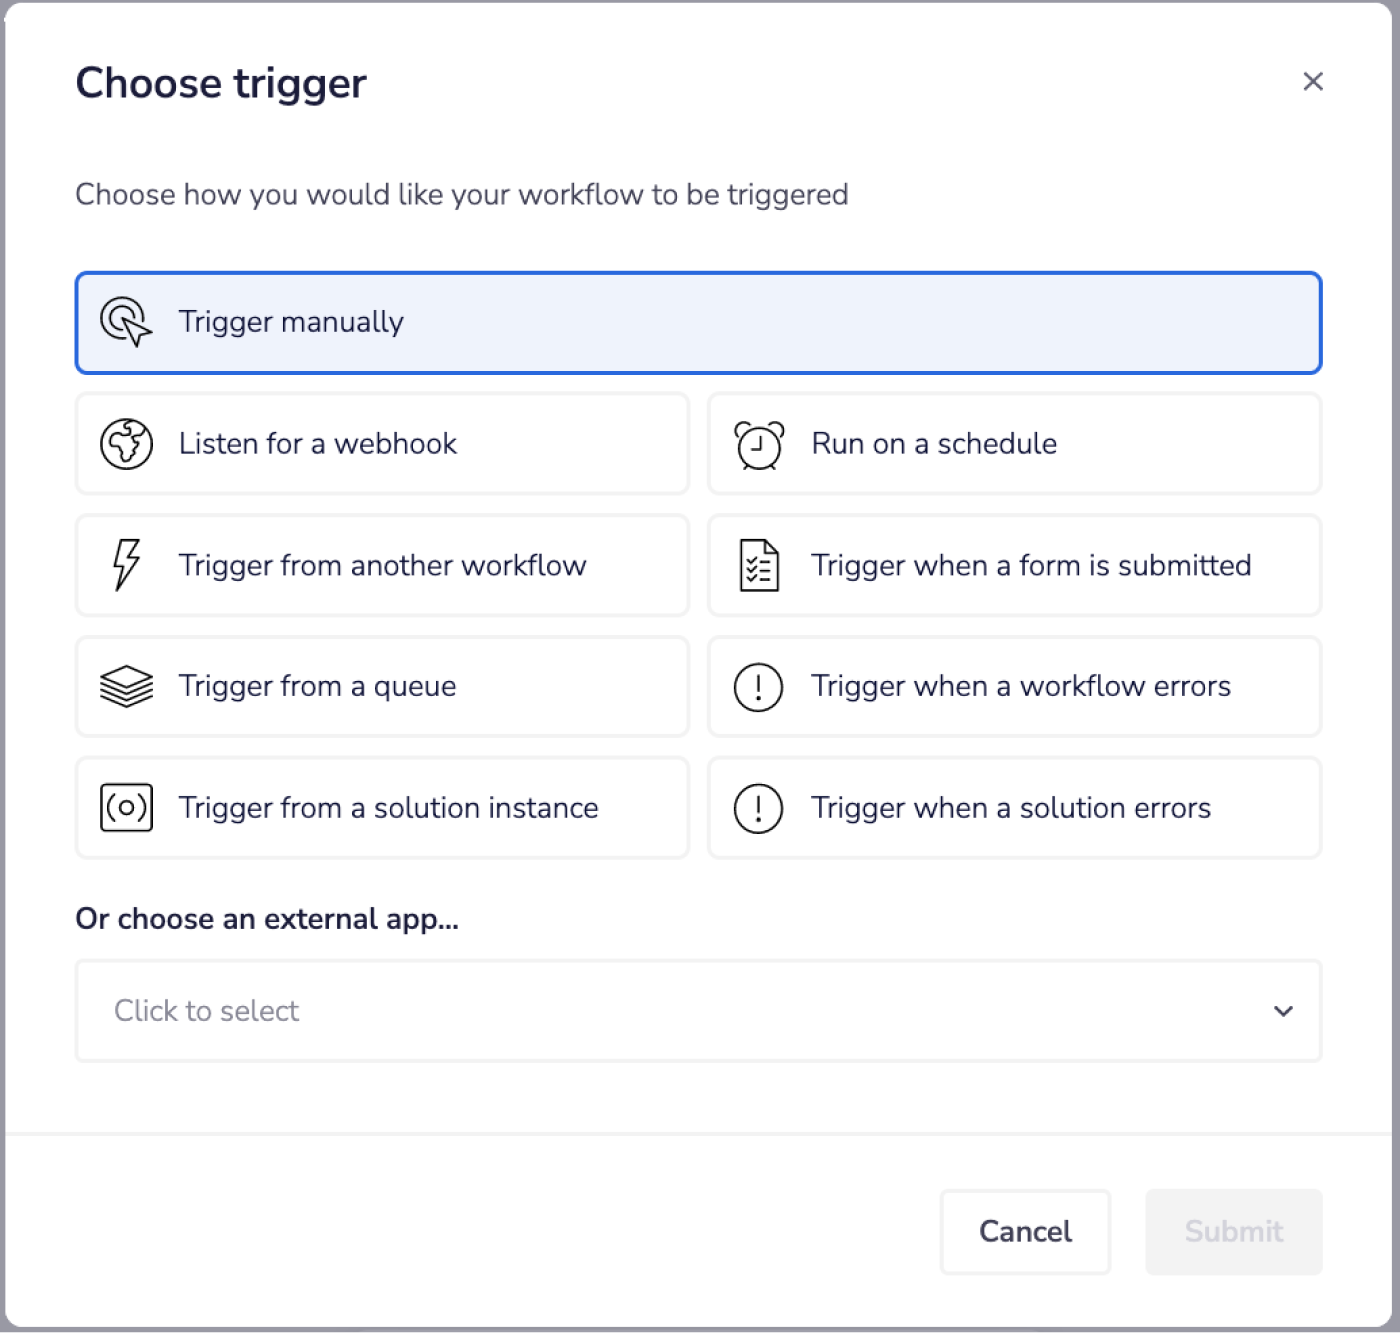
Task: Click the lightning bolt workflow icon
Action: click(x=126, y=565)
